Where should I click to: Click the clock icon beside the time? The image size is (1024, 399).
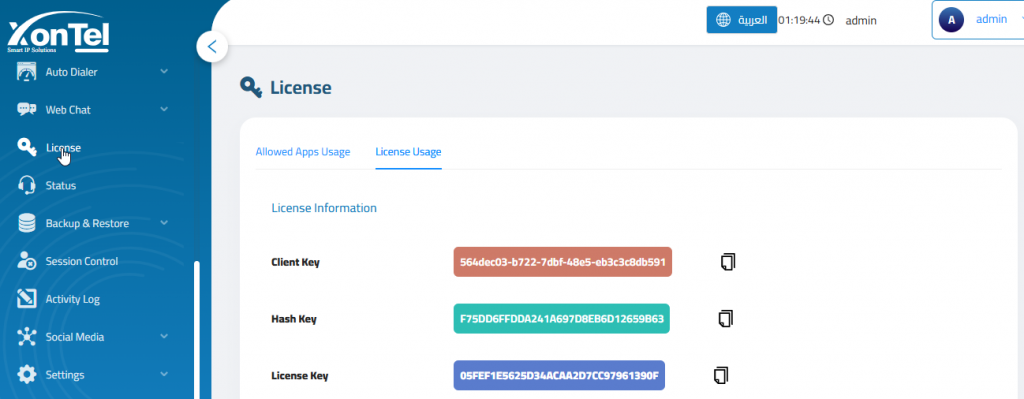(828, 20)
